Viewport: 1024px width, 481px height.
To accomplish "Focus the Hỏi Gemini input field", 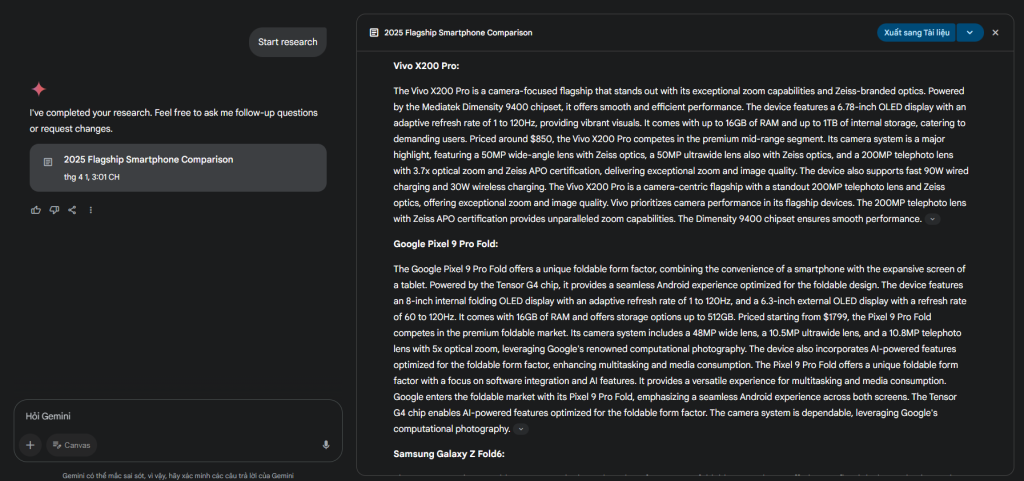I will click(x=178, y=416).
